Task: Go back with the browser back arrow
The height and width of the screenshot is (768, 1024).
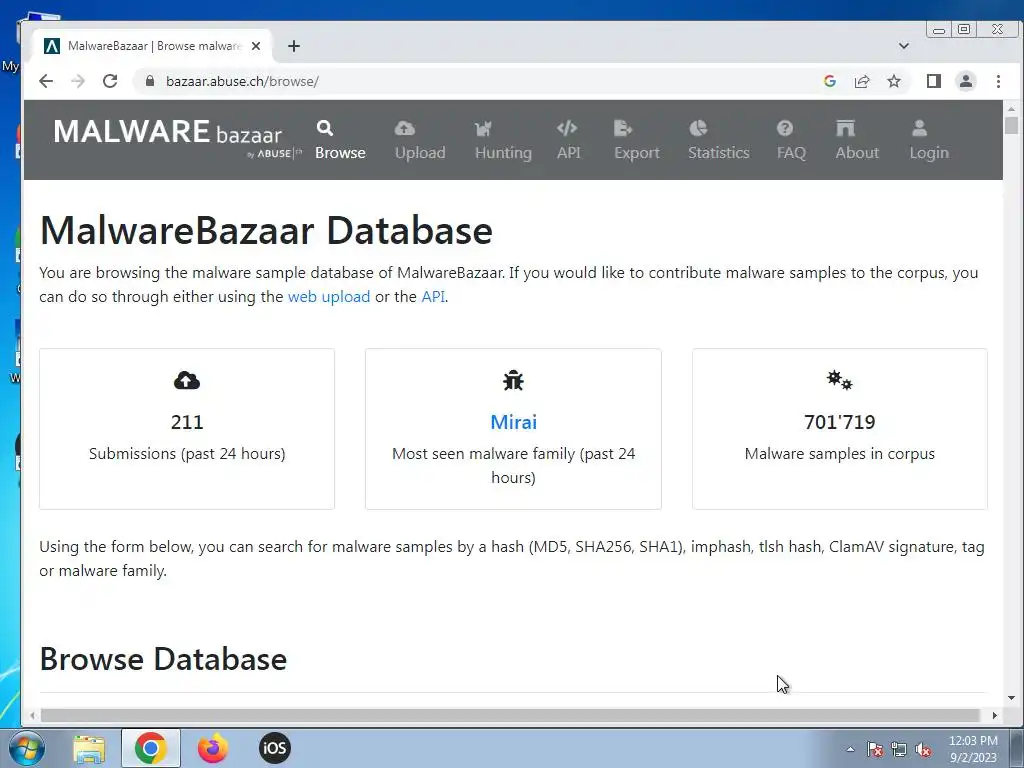Action: [x=46, y=81]
